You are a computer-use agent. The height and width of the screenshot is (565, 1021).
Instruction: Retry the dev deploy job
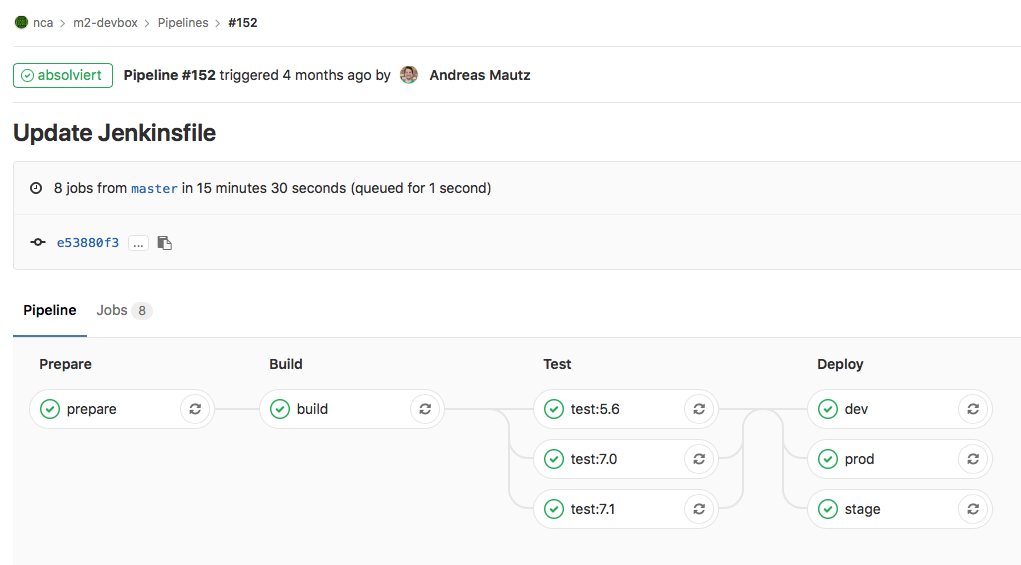(x=973, y=409)
